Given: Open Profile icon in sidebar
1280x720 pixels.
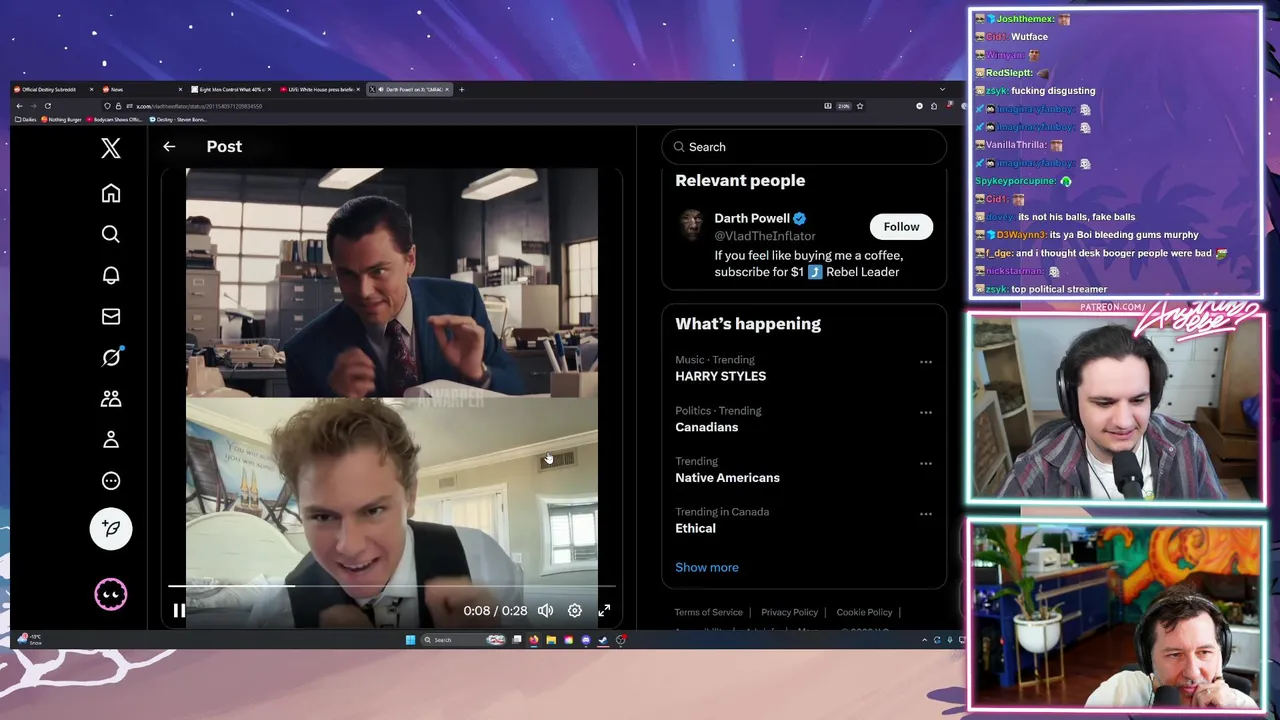Looking at the screenshot, I should point(111,439).
